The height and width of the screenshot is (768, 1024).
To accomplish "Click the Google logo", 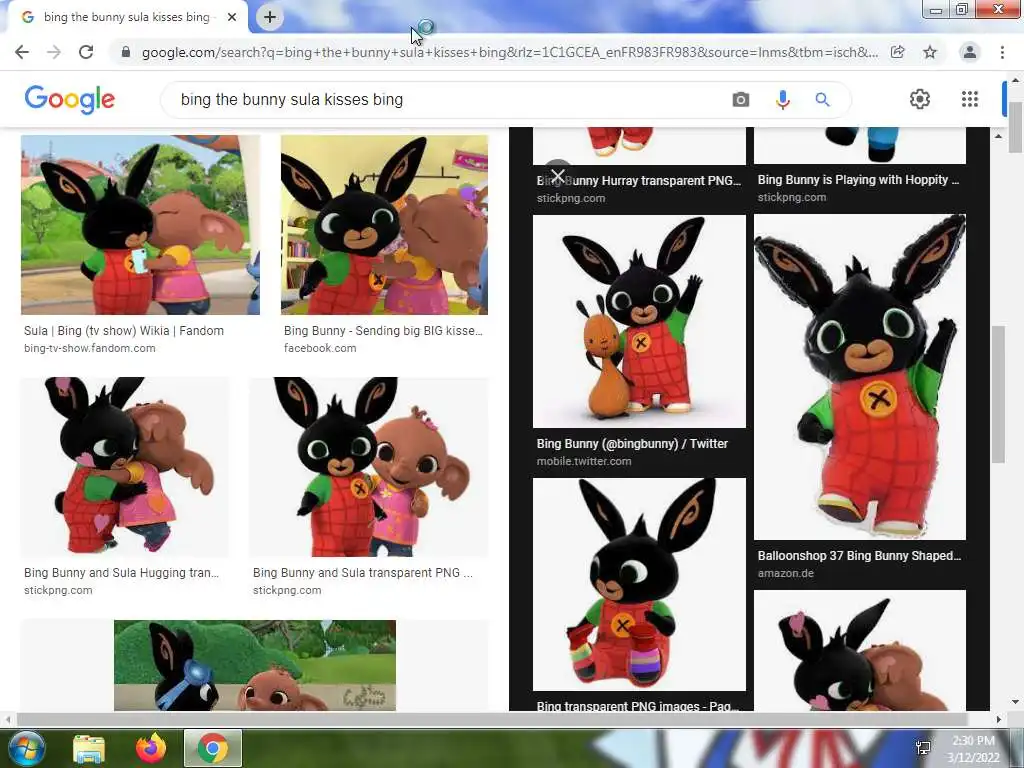I will 70,99.
